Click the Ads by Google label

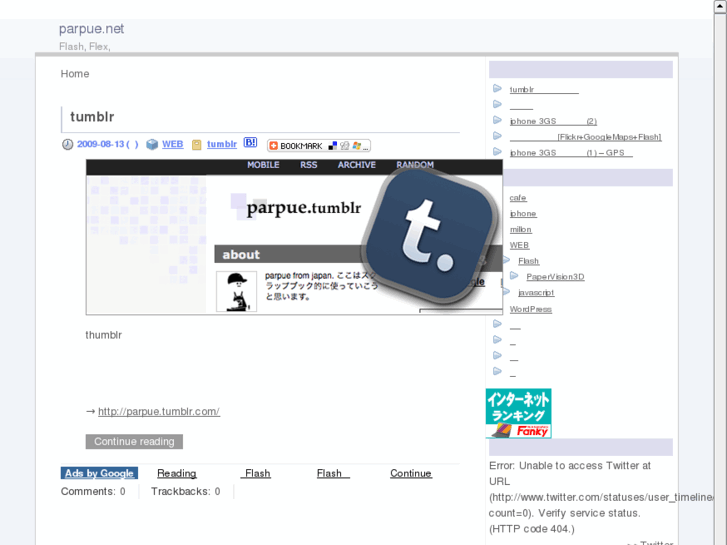pos(99,473)
